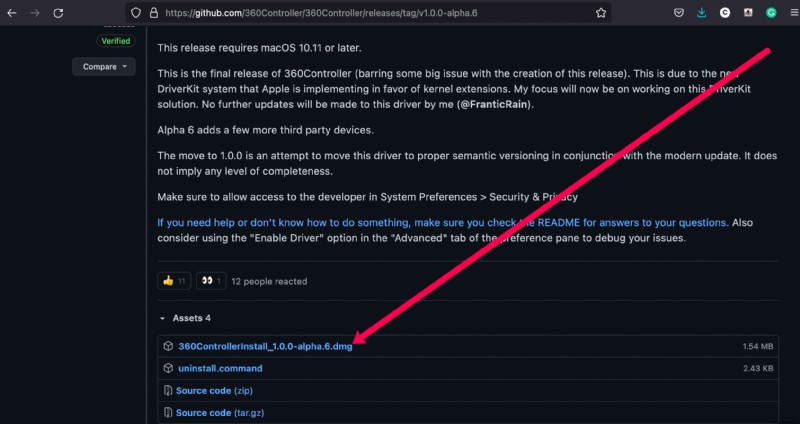The width and height of the screenshot is (800, 424).
Task: Go back with browser back arrow
Action: click(x=12, y=13)
